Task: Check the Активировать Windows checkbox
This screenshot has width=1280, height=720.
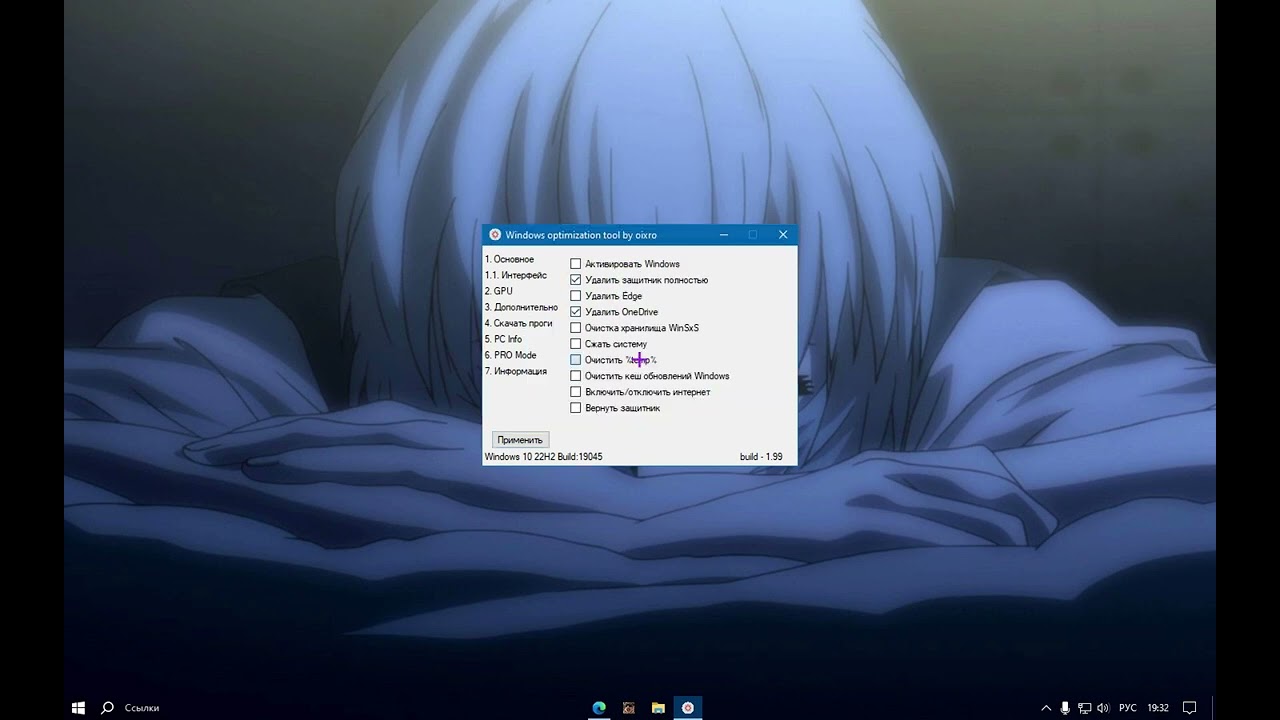Action: pyautogui.click(x=576, y=264)
